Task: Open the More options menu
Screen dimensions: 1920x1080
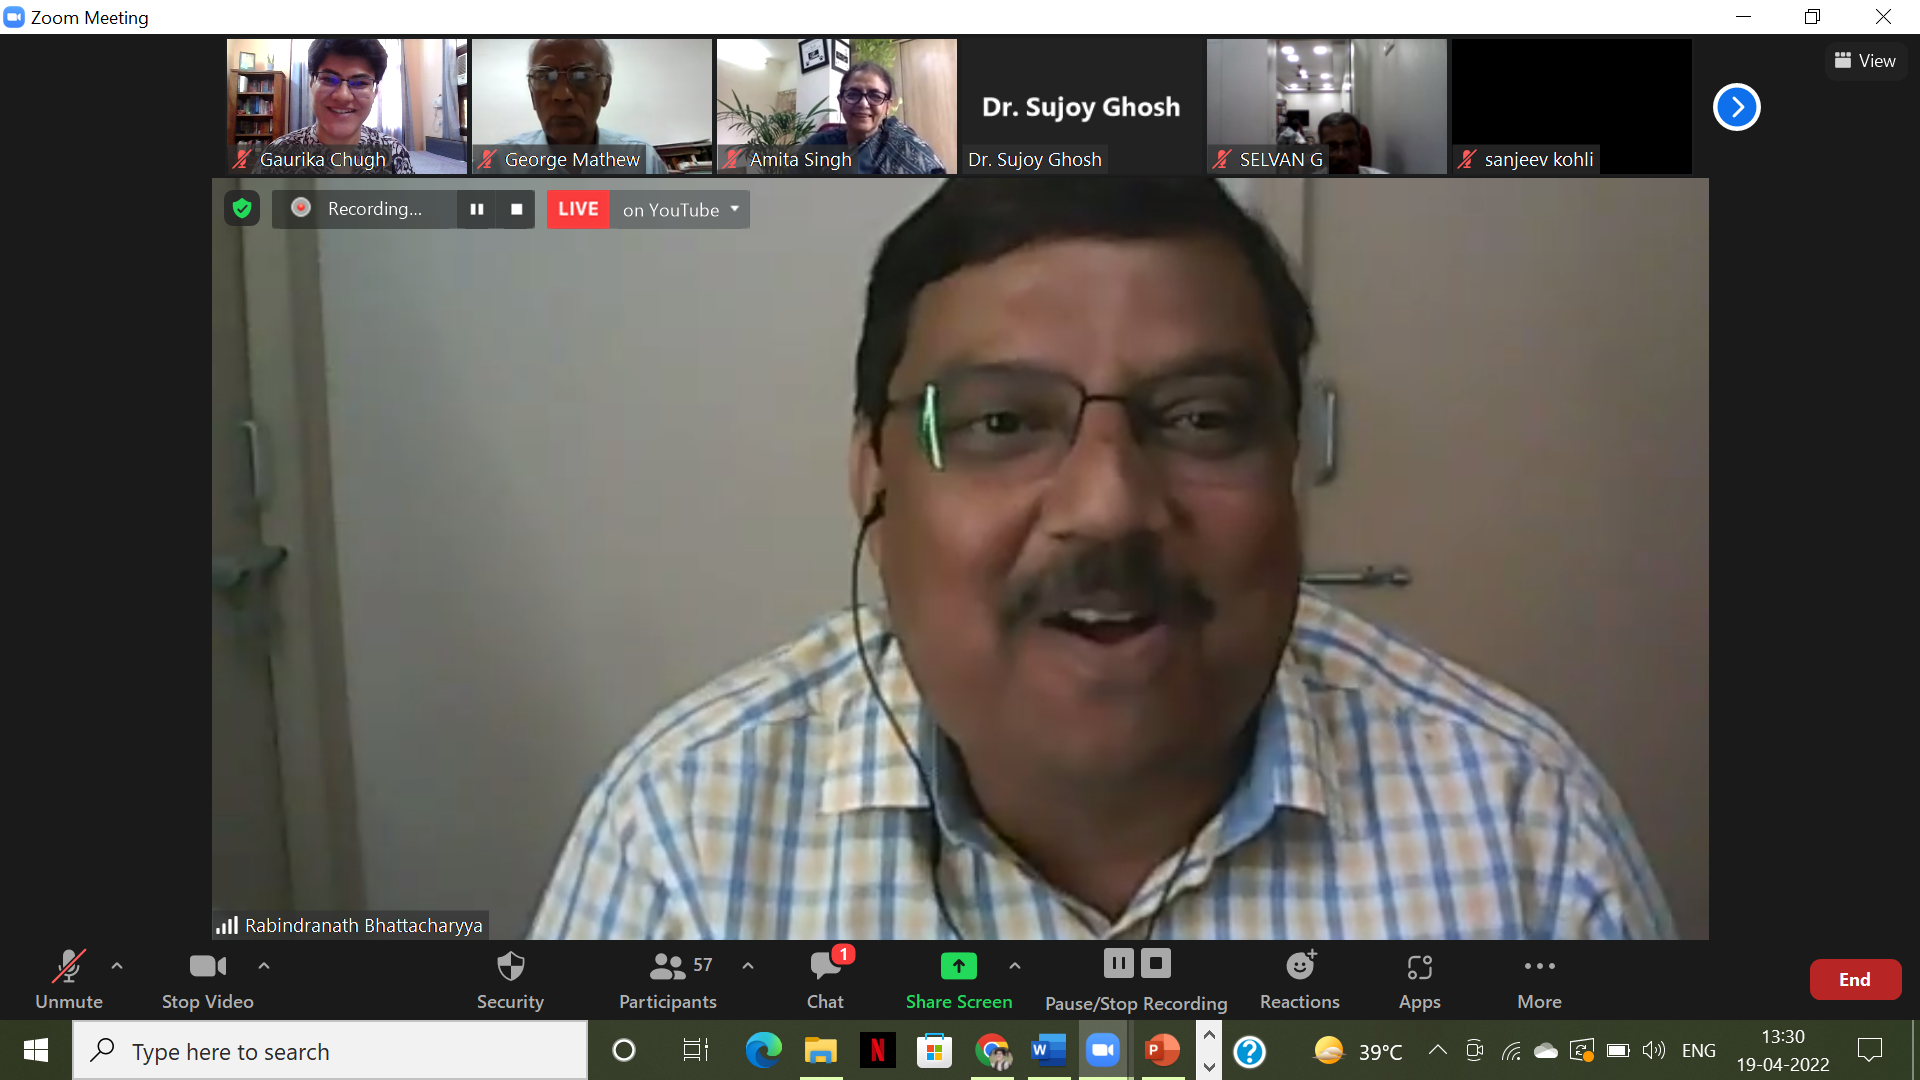Action: point(1539,967)
